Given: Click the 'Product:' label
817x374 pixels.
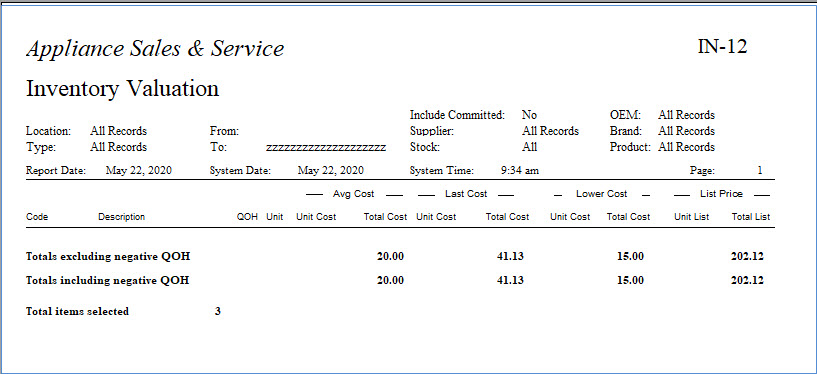Looking at the screenshot, I should [630, 147].
